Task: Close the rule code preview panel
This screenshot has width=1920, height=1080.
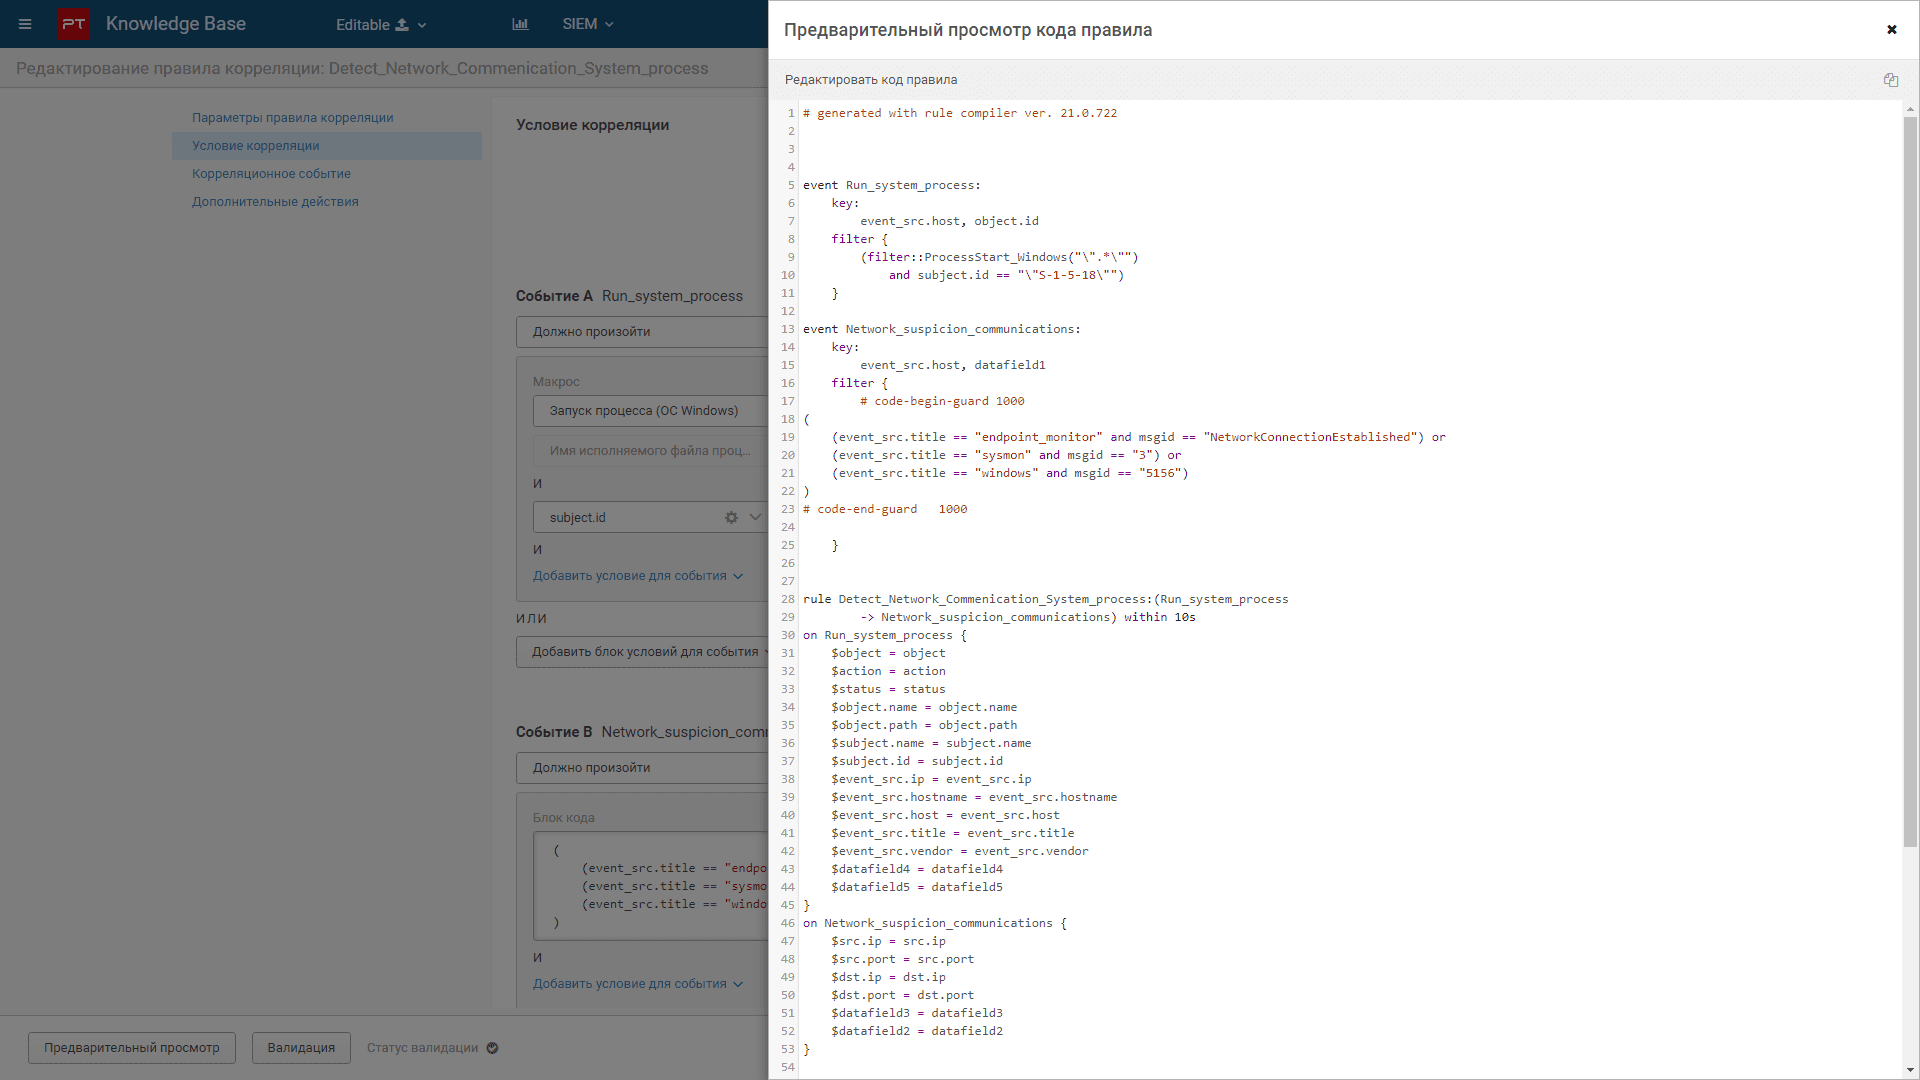Action: [1891, 30]
